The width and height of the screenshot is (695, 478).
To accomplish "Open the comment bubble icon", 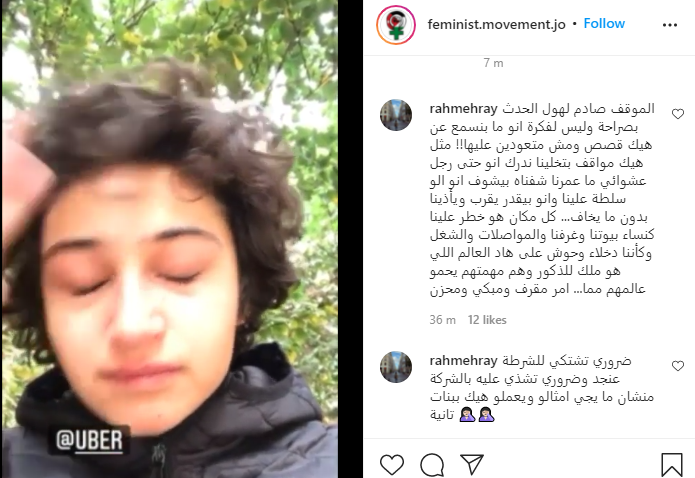I will click(x=432, y=464).
